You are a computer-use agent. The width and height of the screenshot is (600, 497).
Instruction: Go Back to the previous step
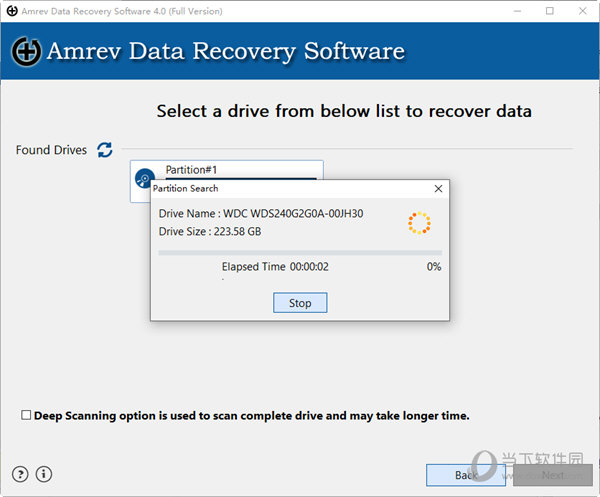pyautogui.click(x=466, y=475)
